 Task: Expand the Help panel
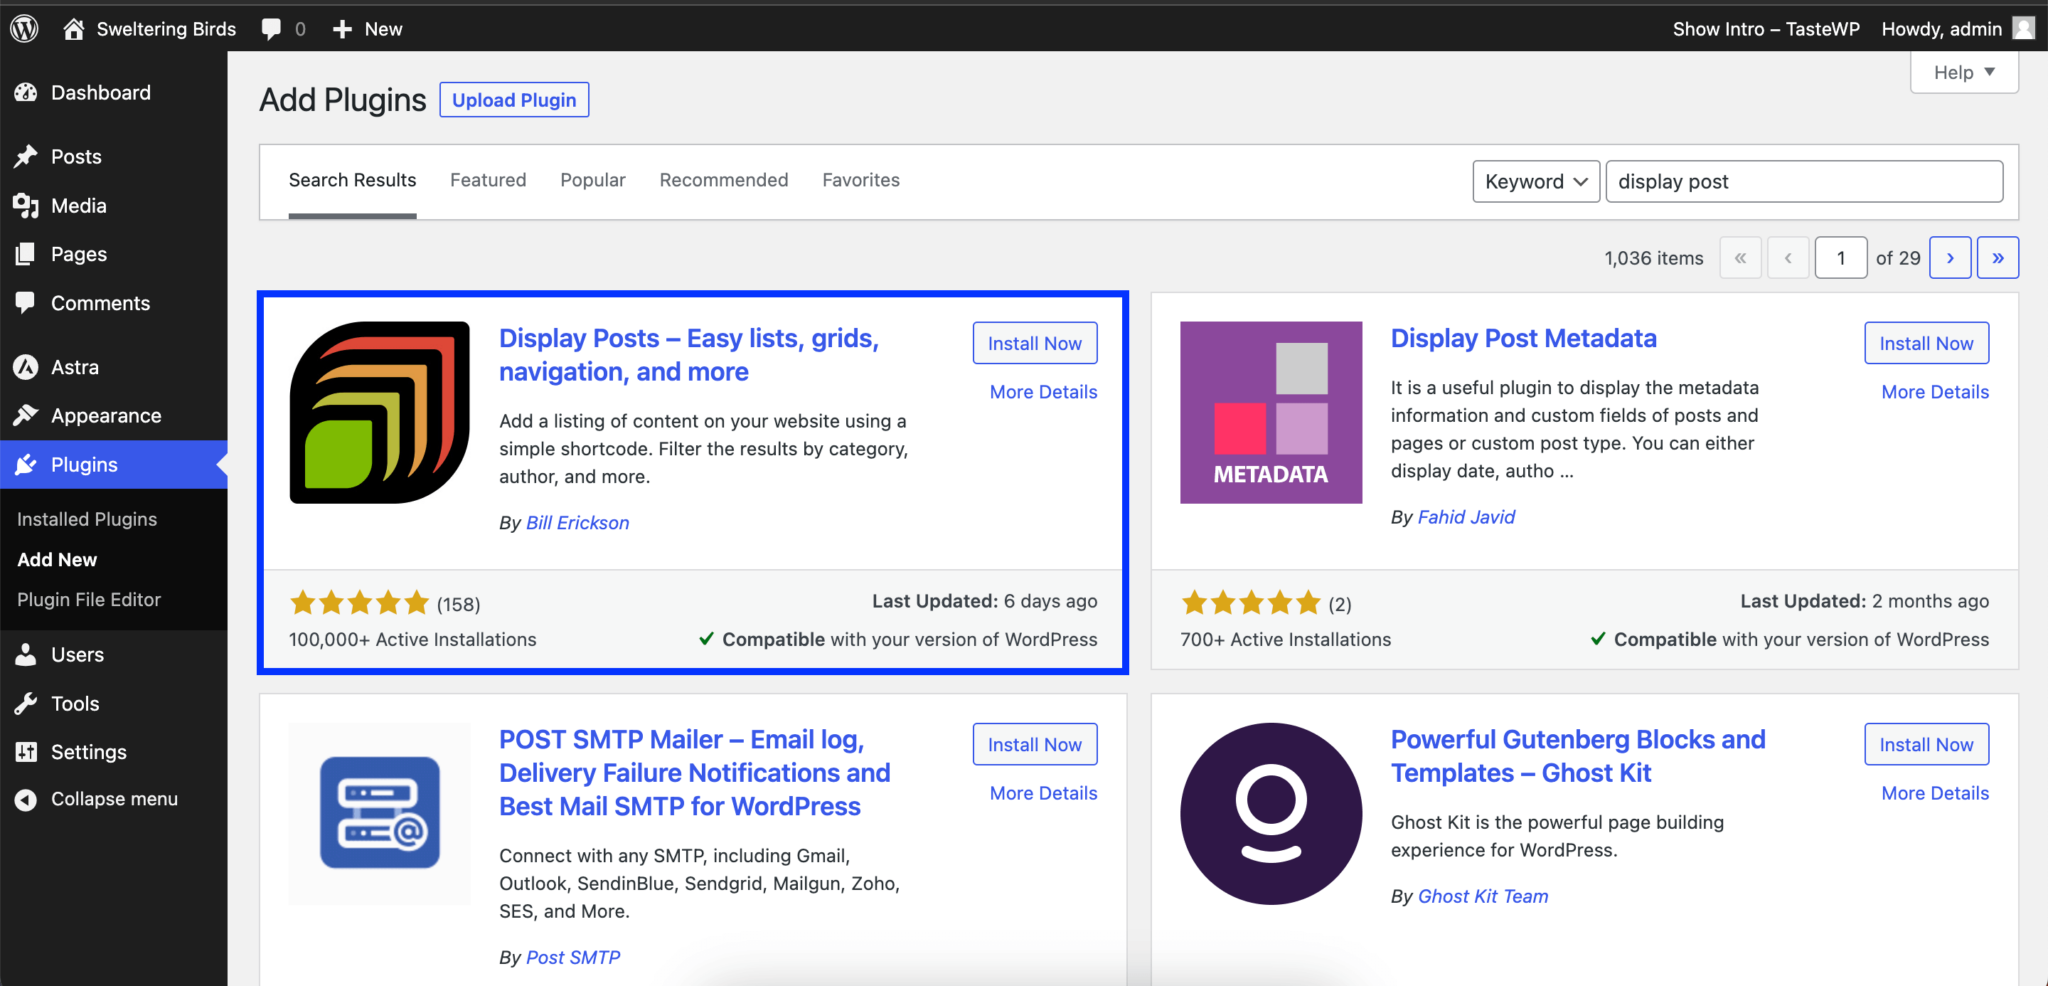click(x=1962, y=71)
